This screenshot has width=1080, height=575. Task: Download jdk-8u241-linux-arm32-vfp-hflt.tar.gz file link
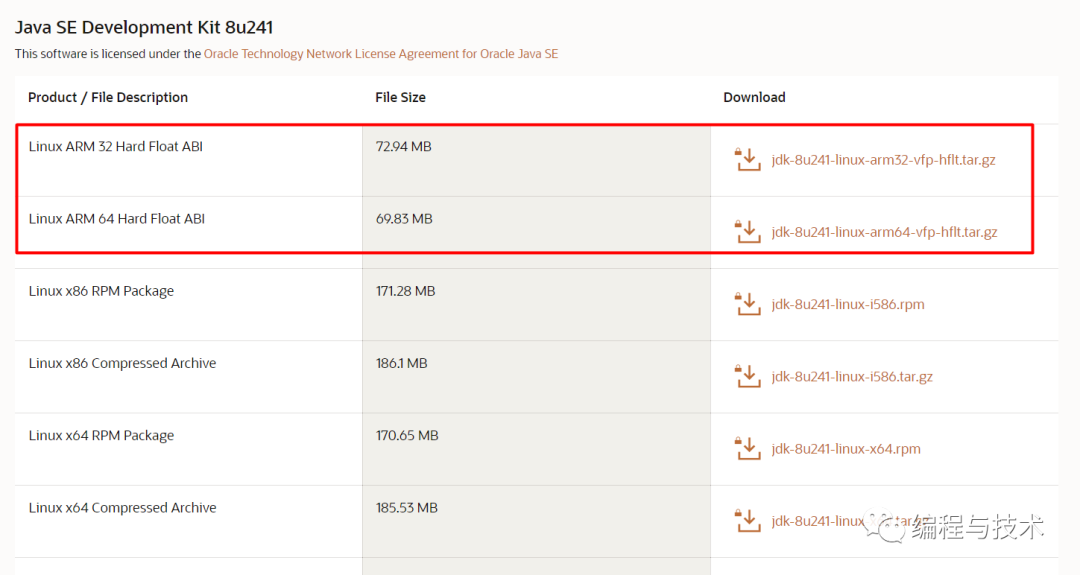[884, 160]
